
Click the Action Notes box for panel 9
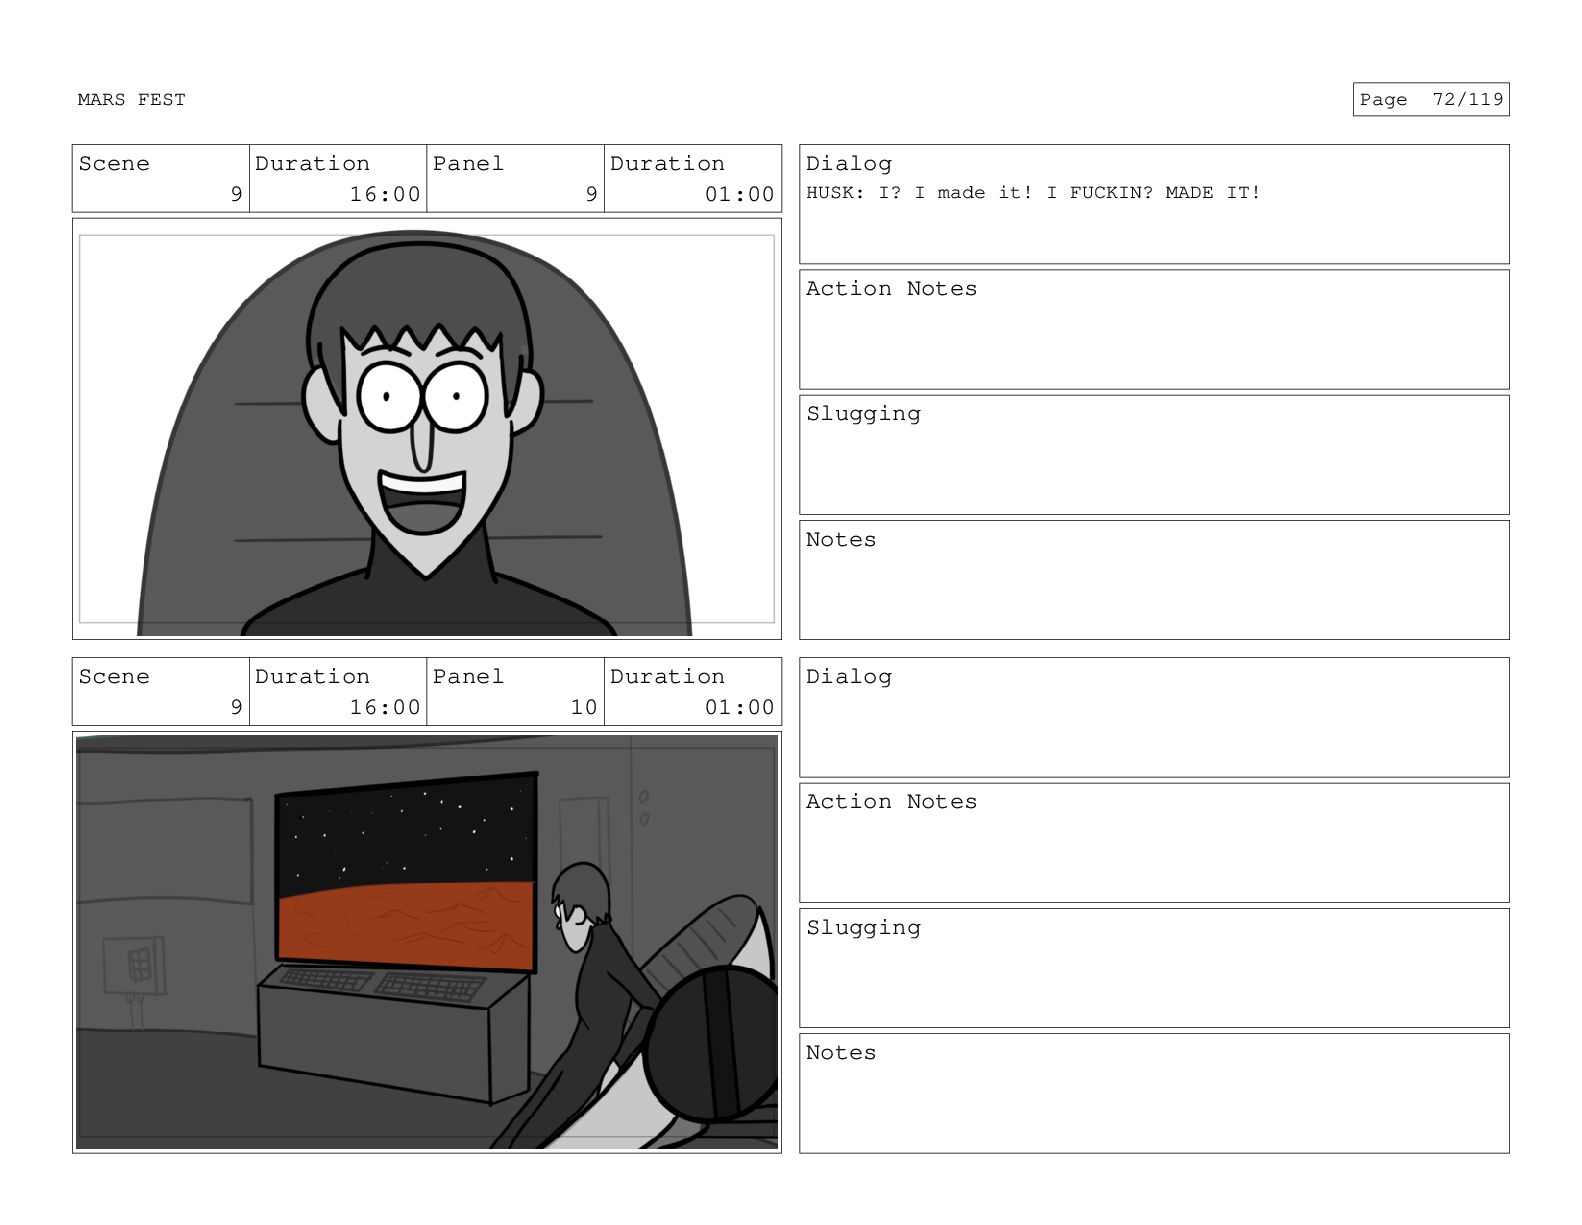coord(1154,330)
